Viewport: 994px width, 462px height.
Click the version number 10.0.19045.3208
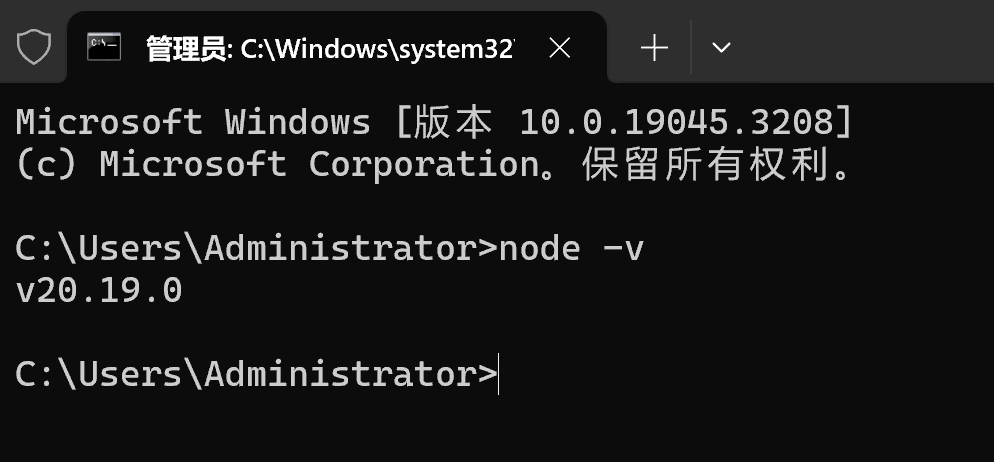pyautogui.click(x=676, y=122)
